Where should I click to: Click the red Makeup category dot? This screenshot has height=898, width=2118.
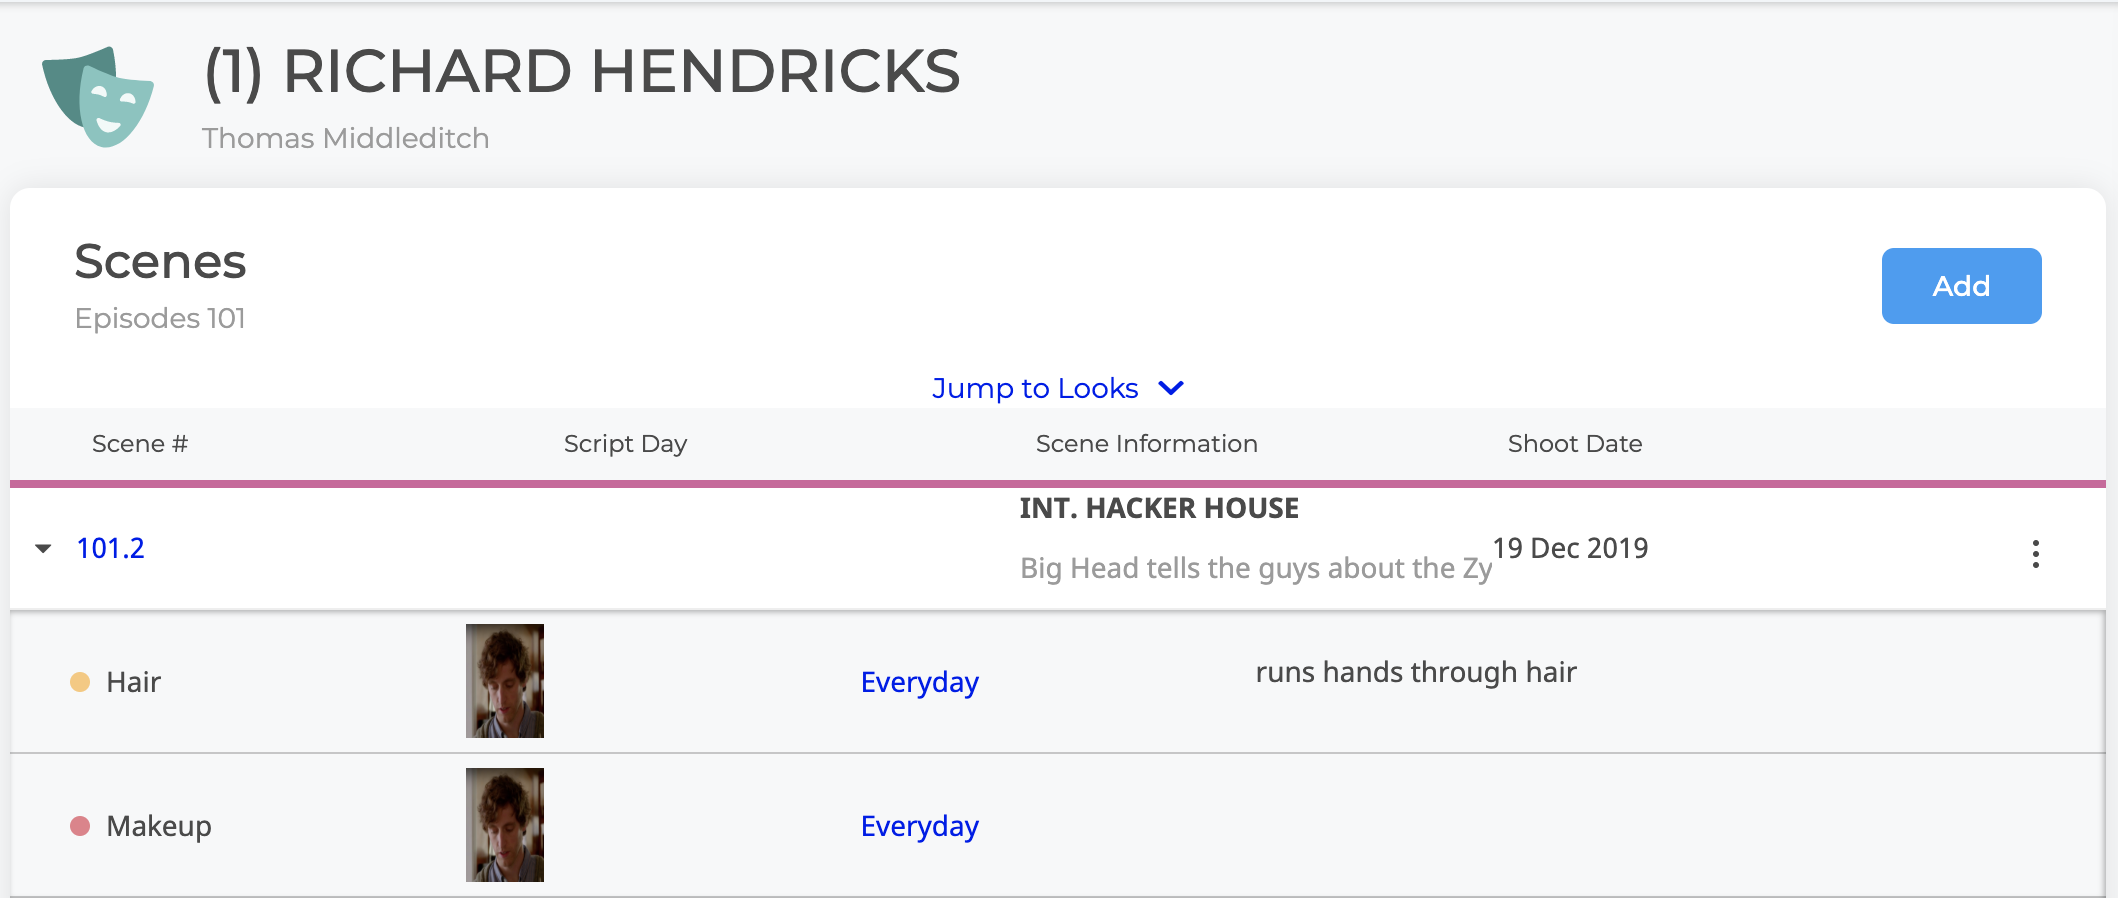[80, 826]
